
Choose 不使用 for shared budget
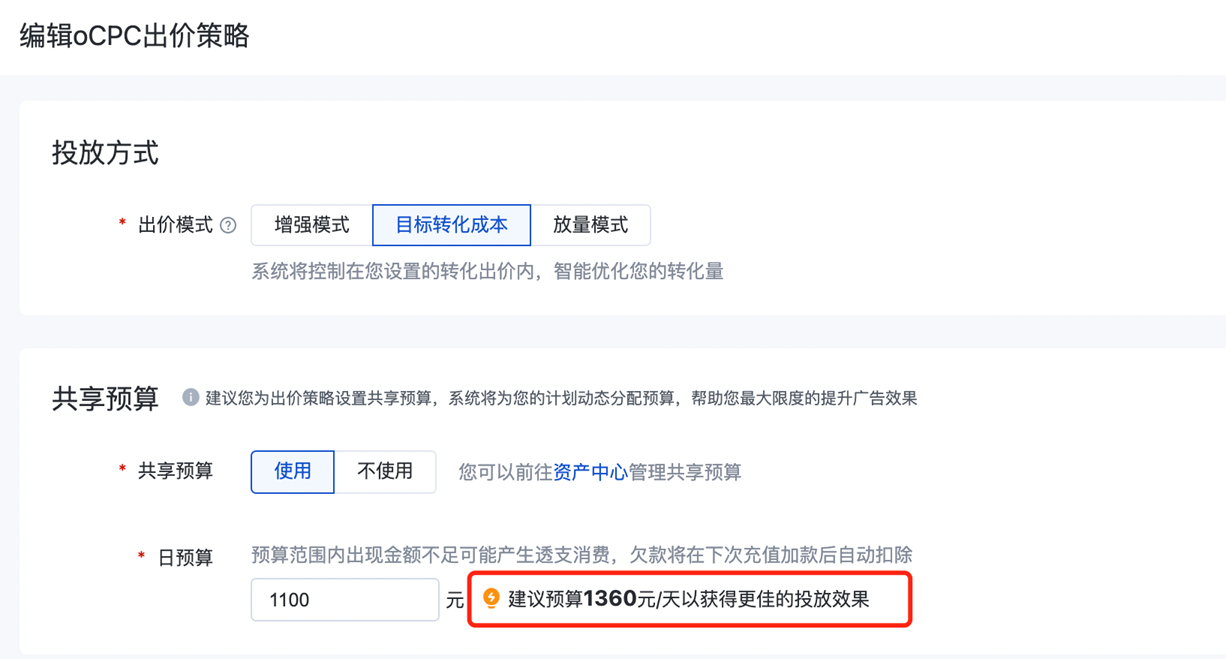pyautogui.click(x=385, y=471)
